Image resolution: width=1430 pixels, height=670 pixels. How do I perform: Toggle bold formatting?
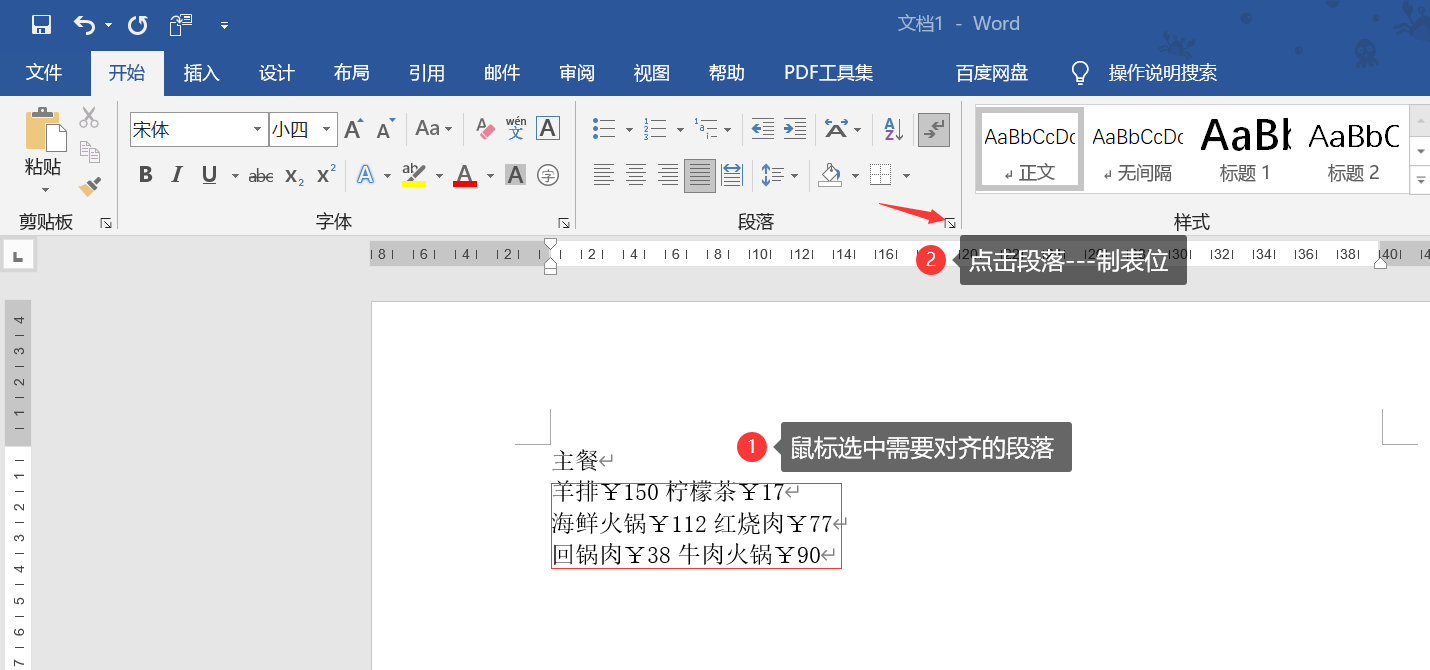point(145,175)
